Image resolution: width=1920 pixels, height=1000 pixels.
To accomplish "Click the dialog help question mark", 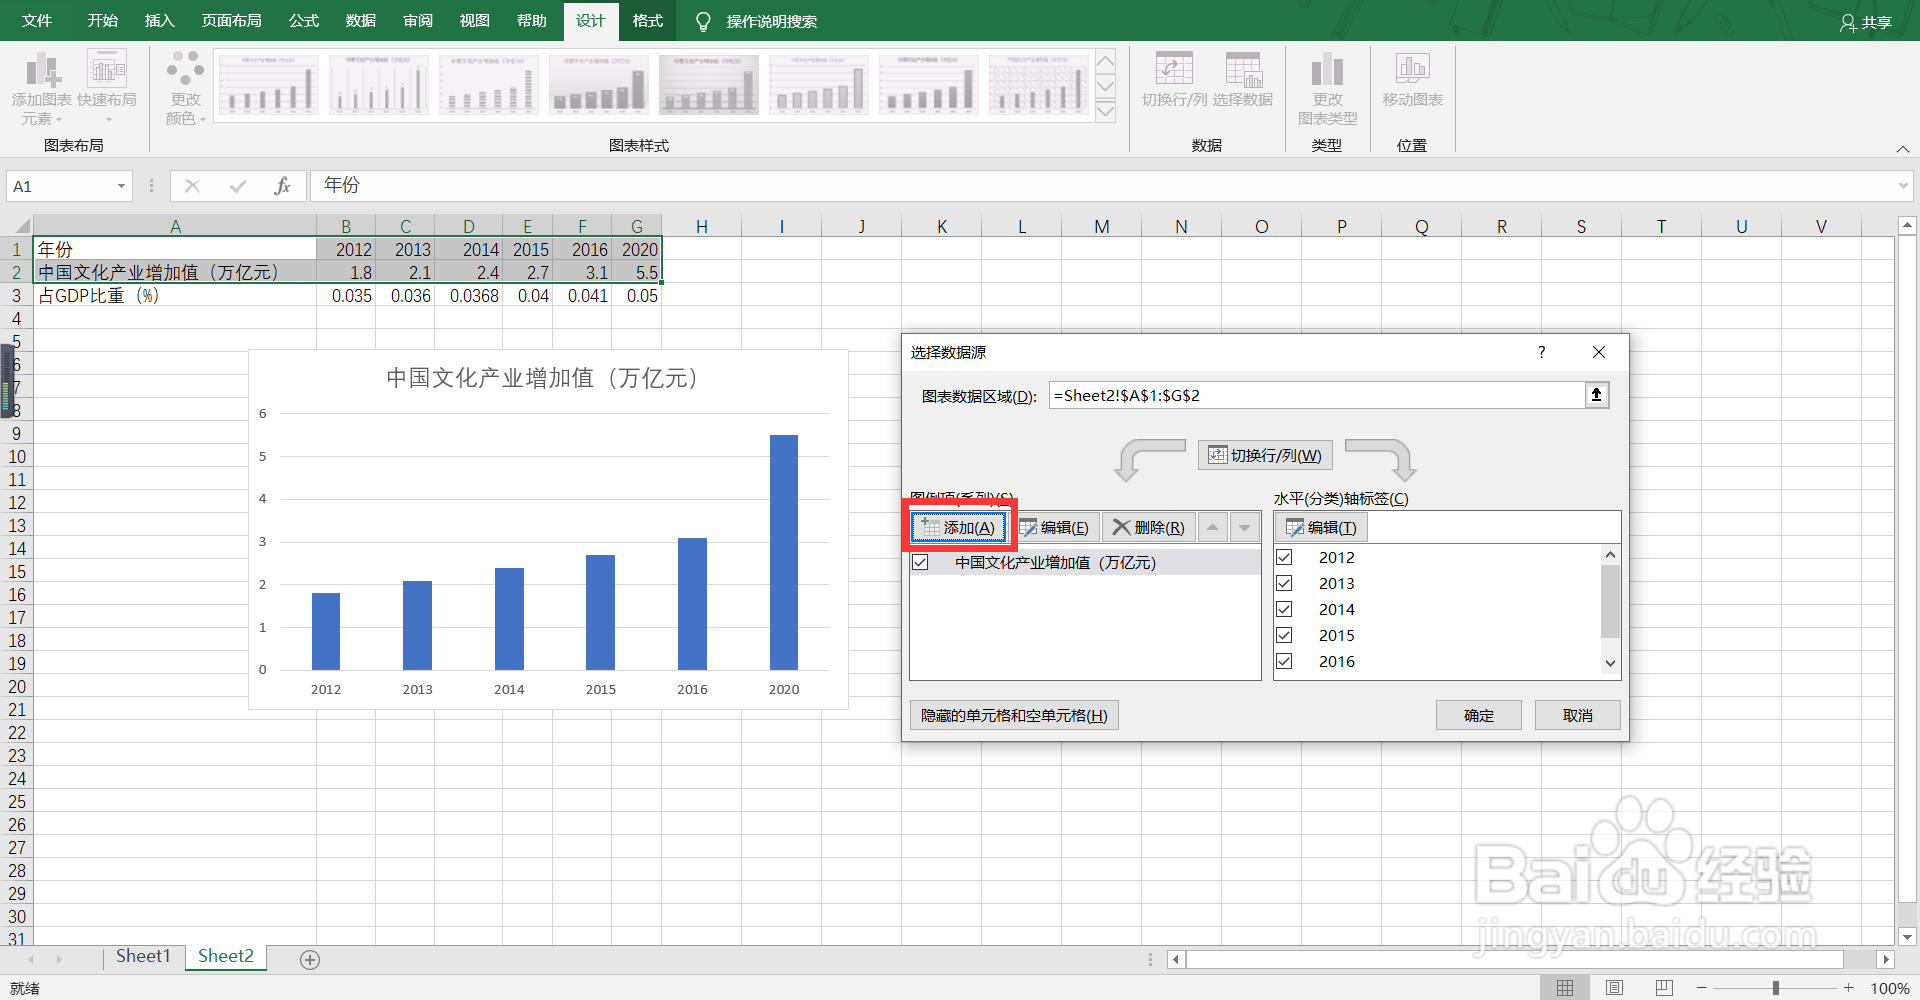I will click(x=1541, y=352).
